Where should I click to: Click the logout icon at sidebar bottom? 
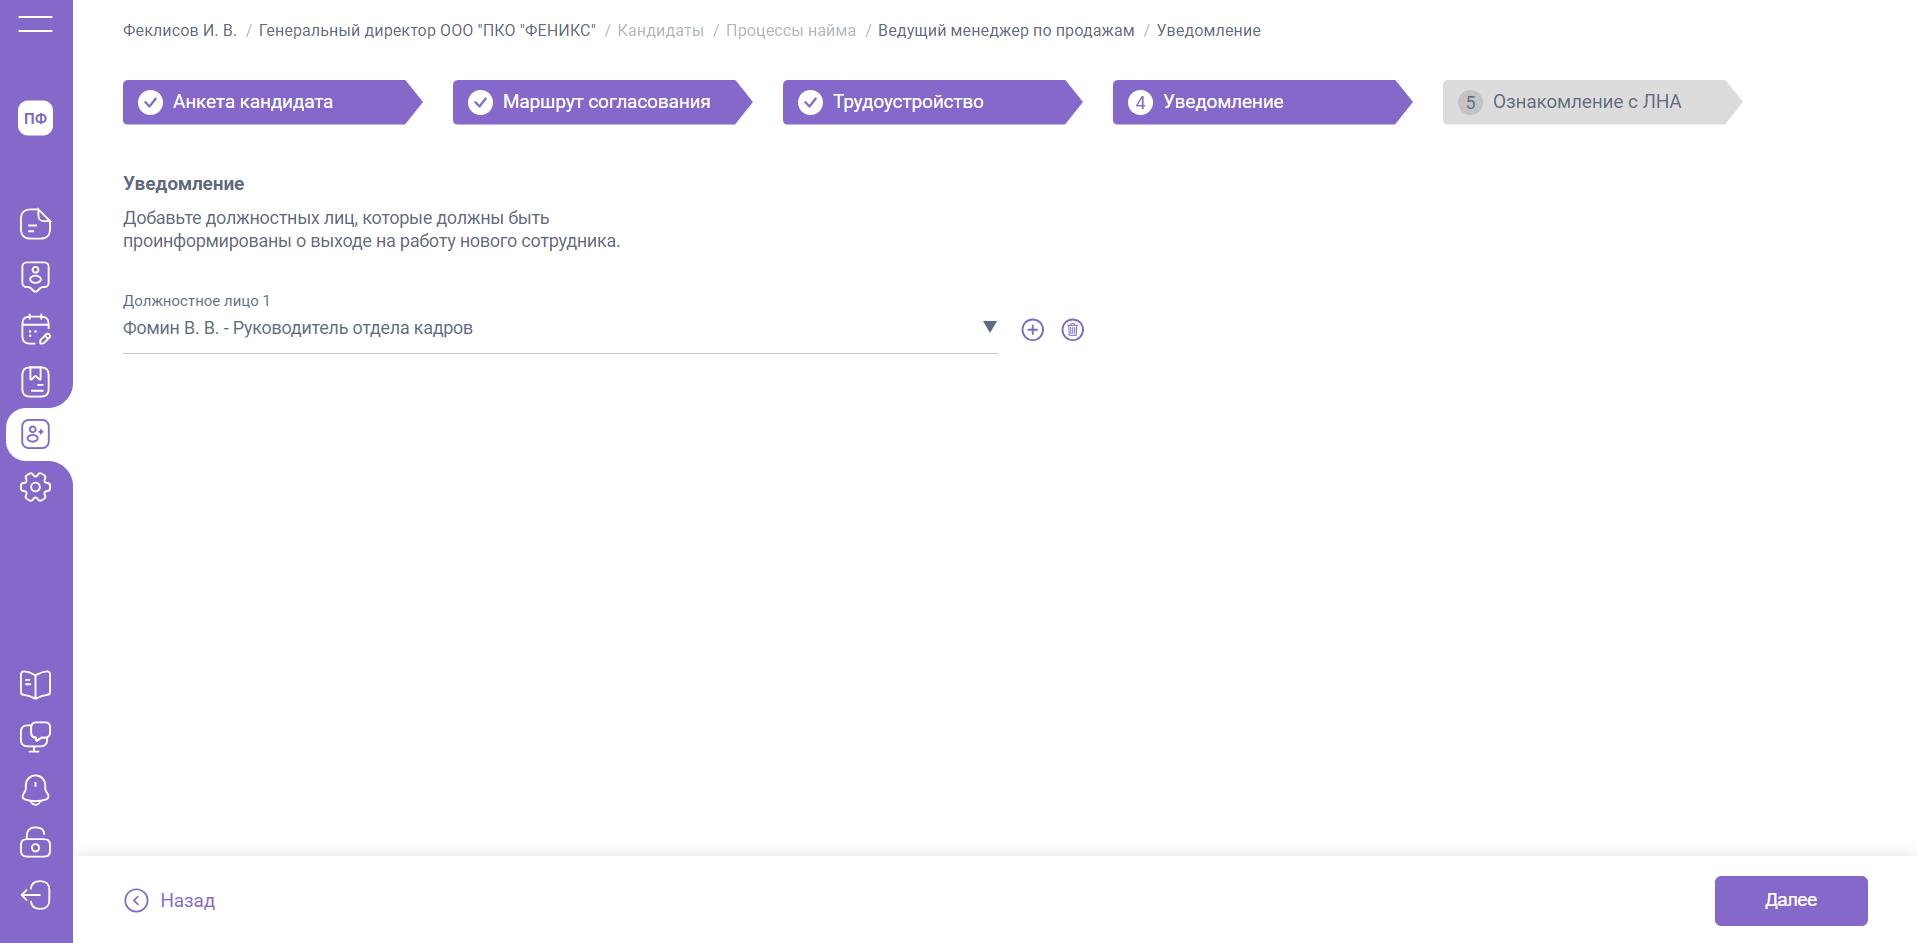(x=35, y=895)
